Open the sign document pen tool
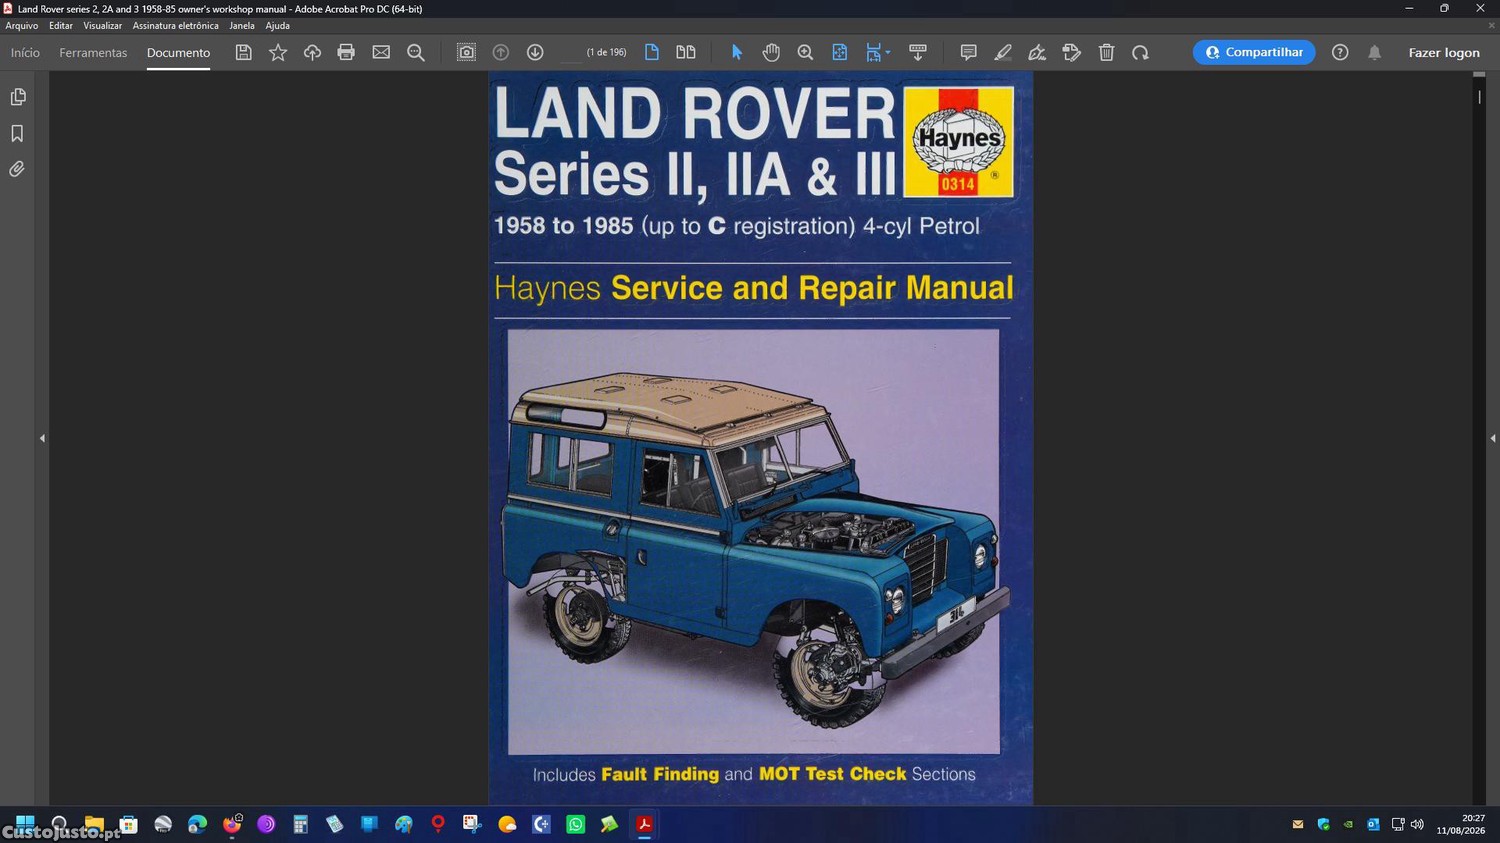1500x843 pixels. click(x=1037, y=52)
